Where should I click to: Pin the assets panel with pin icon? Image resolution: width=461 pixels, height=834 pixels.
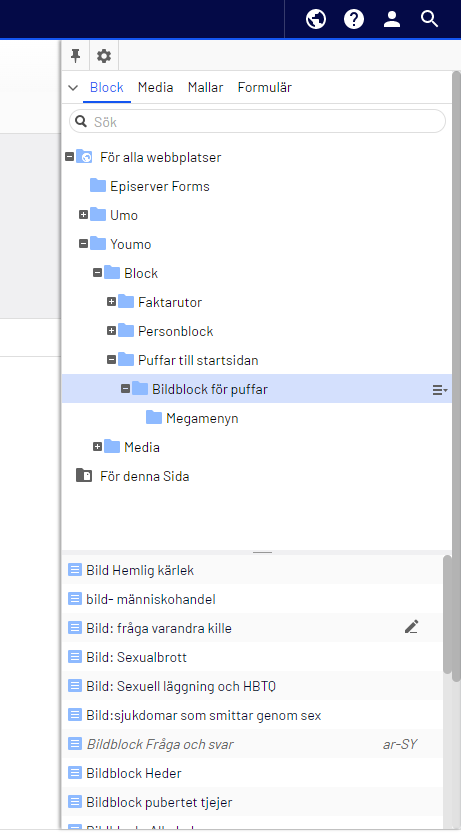tap(76, 56)
